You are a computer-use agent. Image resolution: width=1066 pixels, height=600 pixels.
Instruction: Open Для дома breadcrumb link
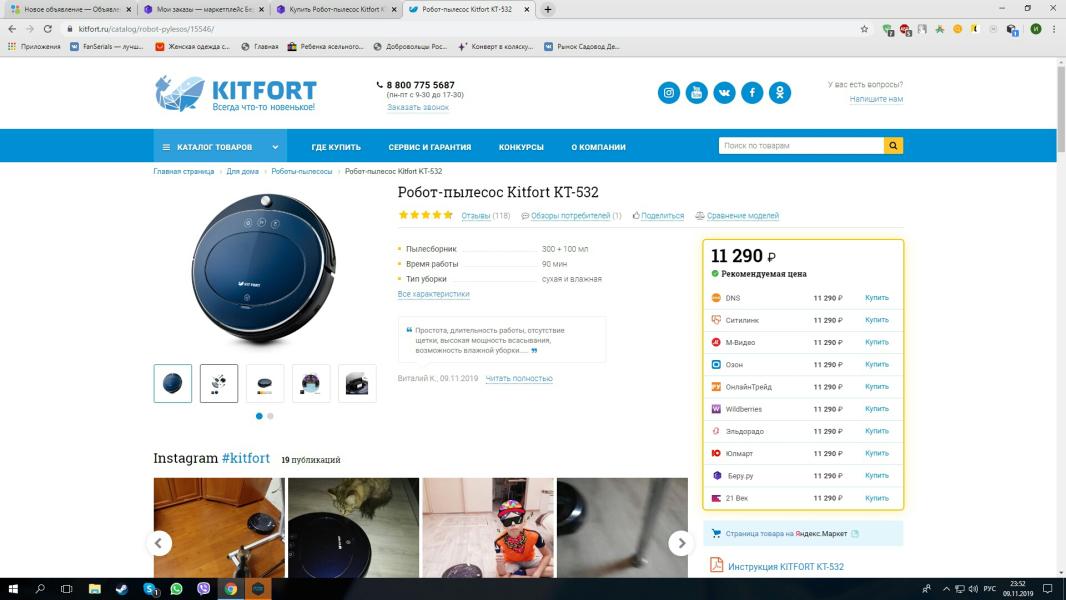point(242,171)
